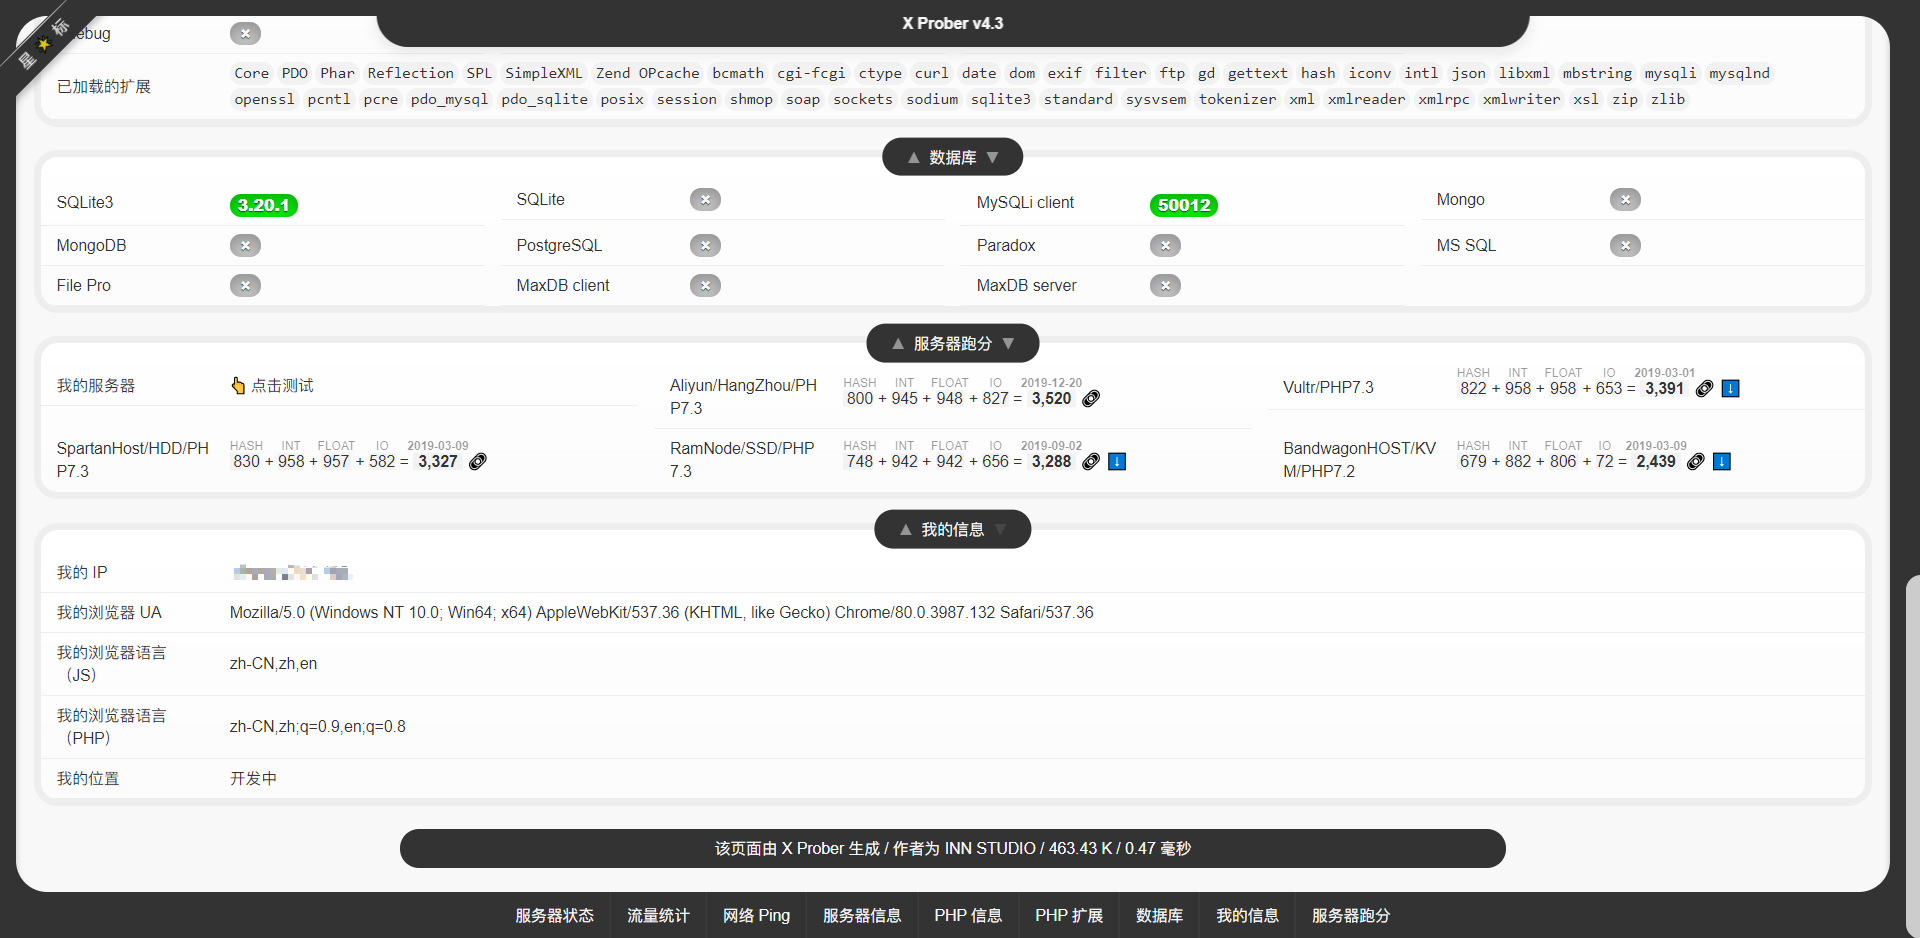Click the green SQLite3 3.20.1 version badge
Viewport: 1920px width, 938px height.
pyautogui.click(x=264, y=205)
